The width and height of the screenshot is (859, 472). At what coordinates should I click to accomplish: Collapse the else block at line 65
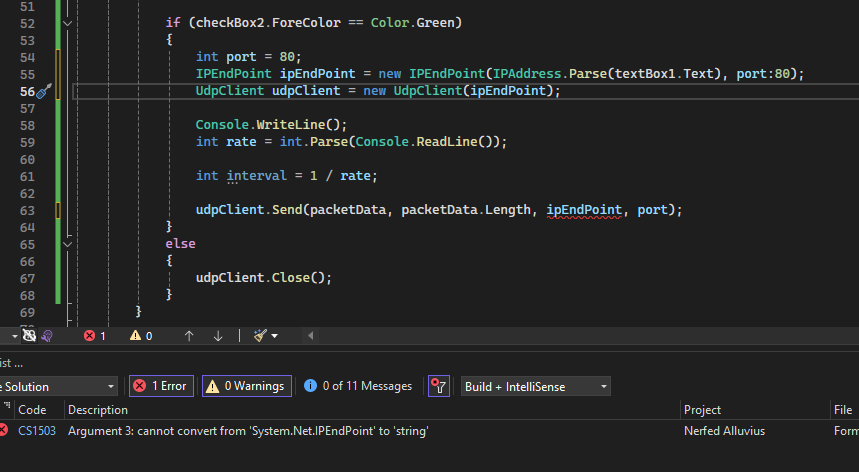coord(67,244)
